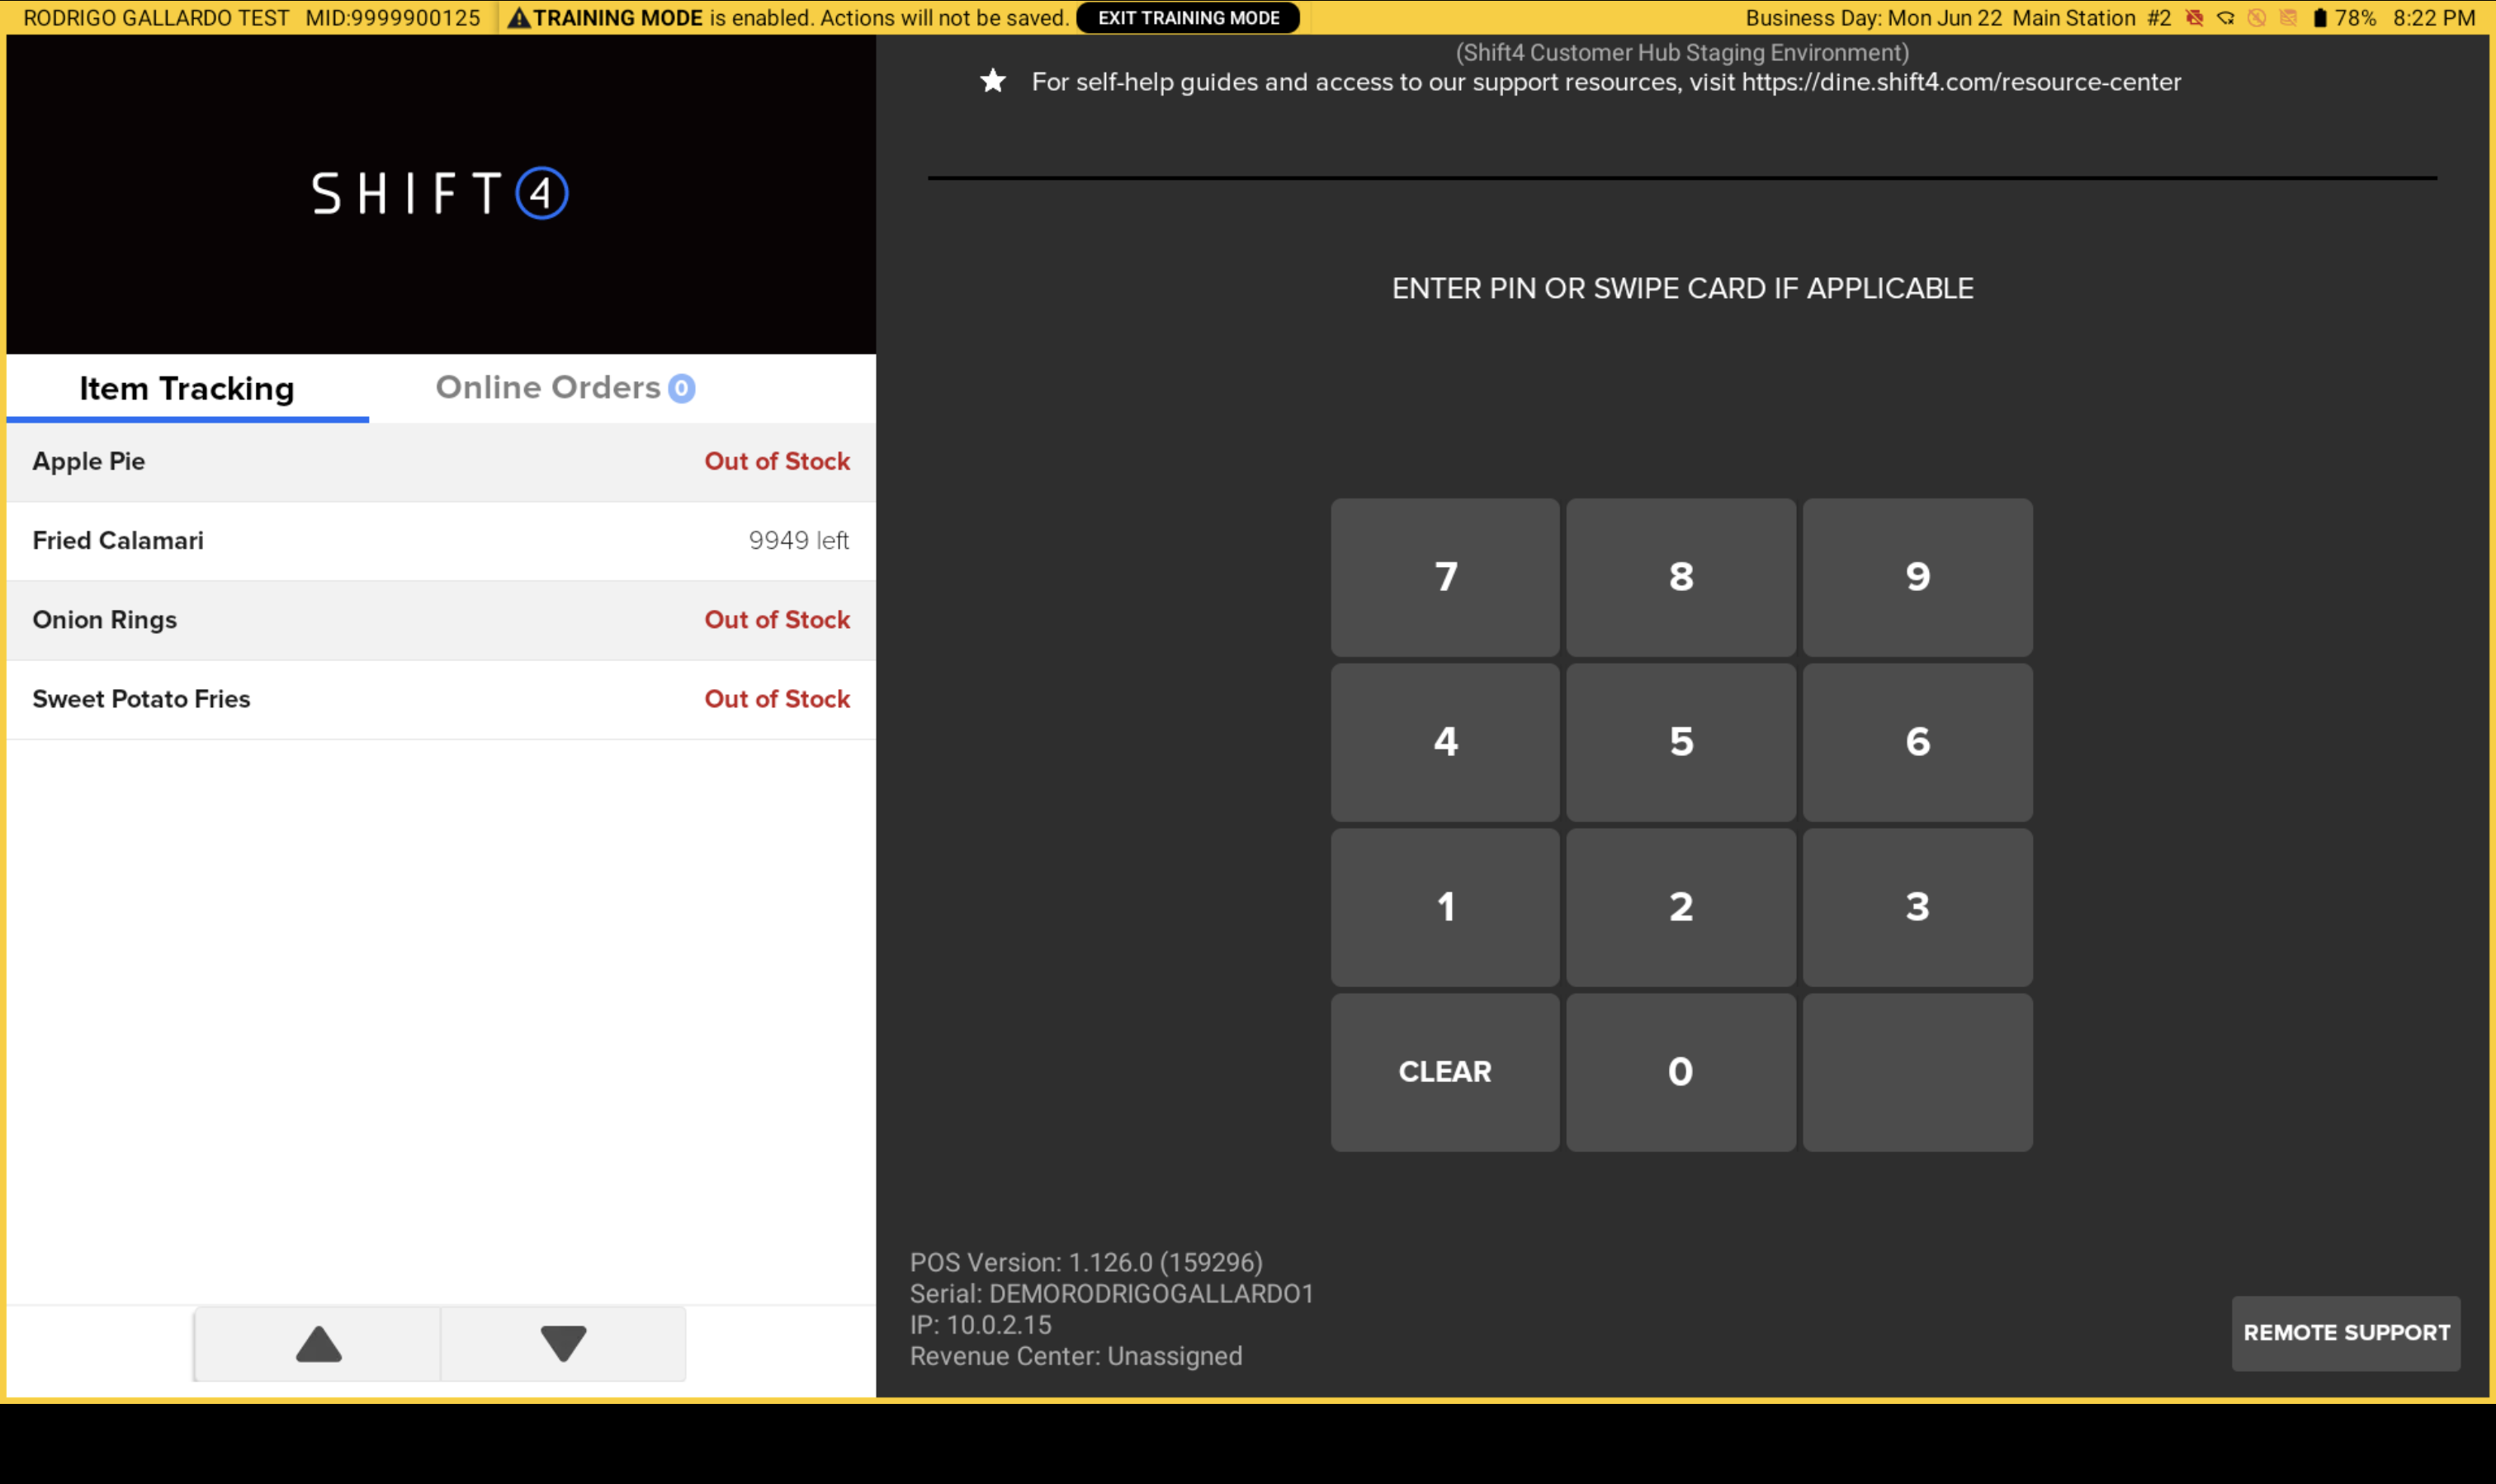The height and width of the screenshot is (1484, 2496).
Task: Click the 8:22 PM clock
Action: 2434,18
